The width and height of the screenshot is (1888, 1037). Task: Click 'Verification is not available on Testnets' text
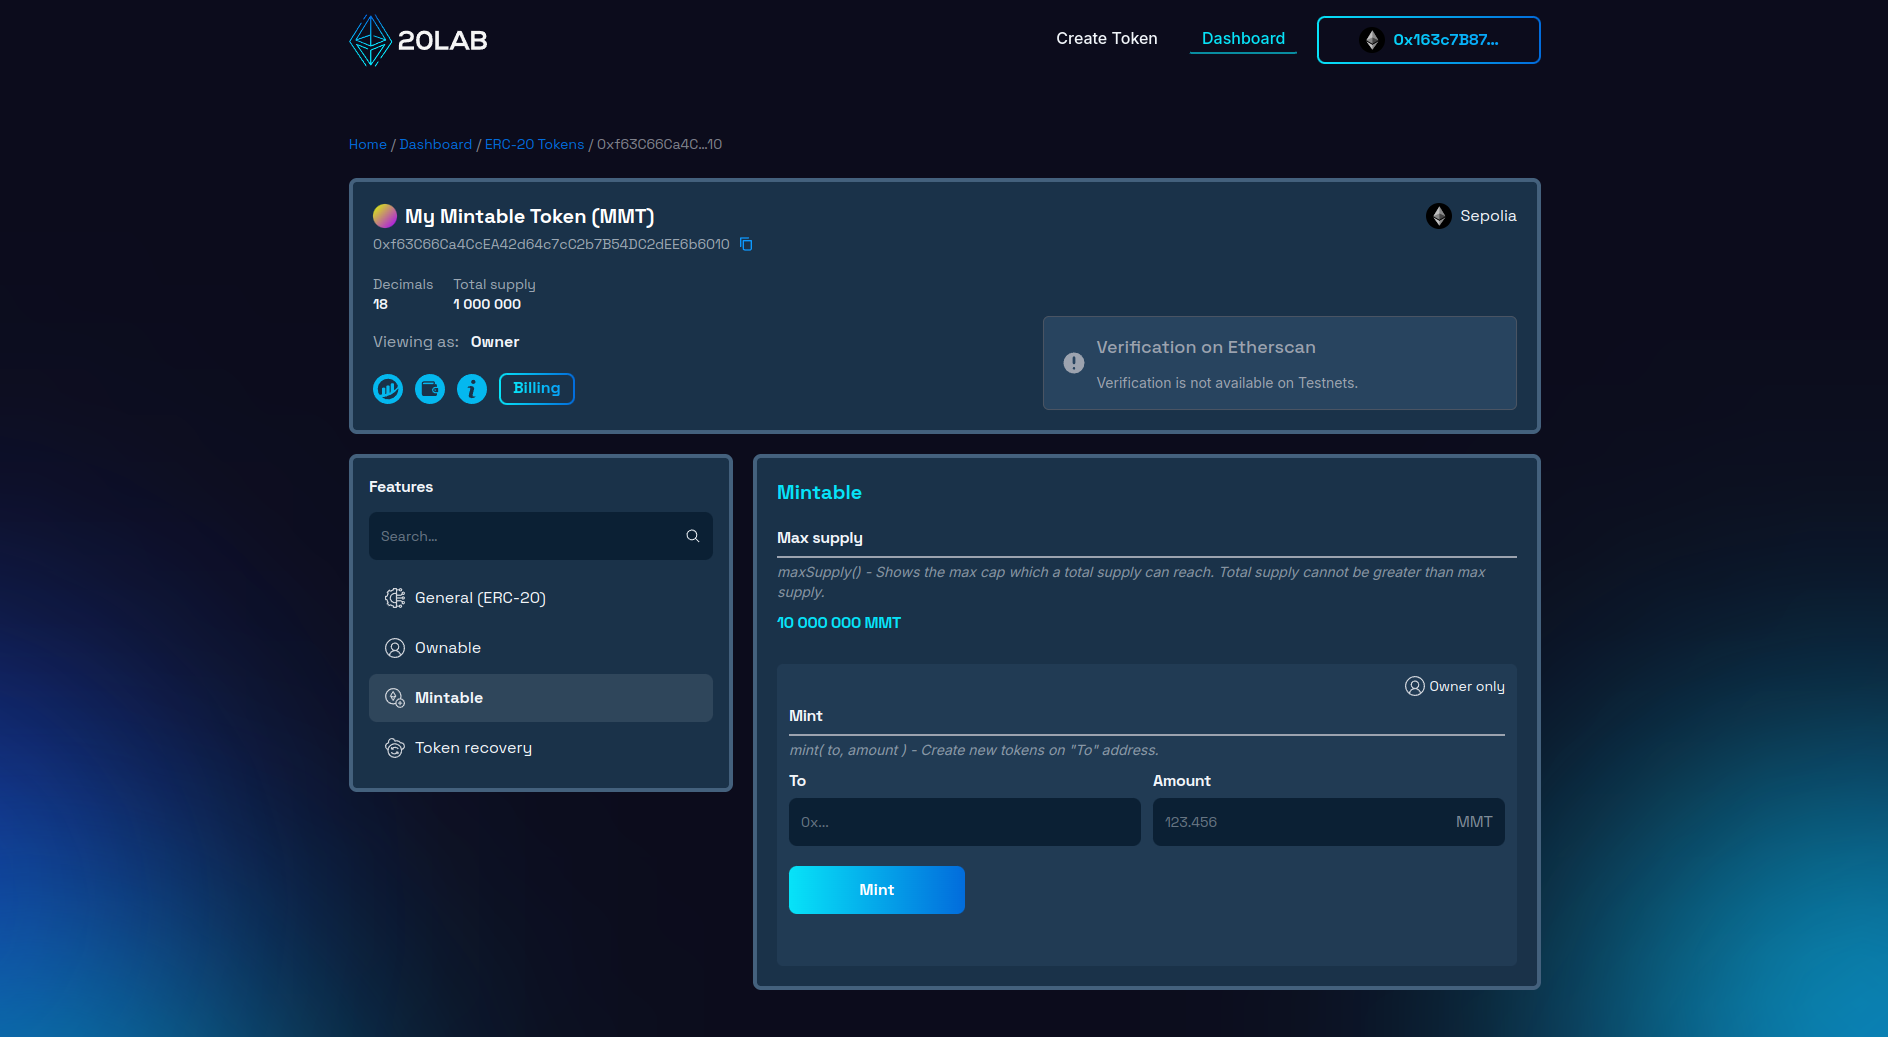click(1227, 383)
